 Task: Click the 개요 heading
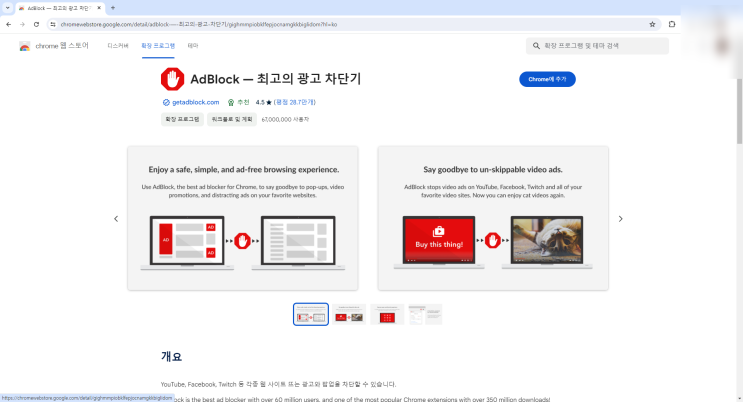[x=172, y=356]
